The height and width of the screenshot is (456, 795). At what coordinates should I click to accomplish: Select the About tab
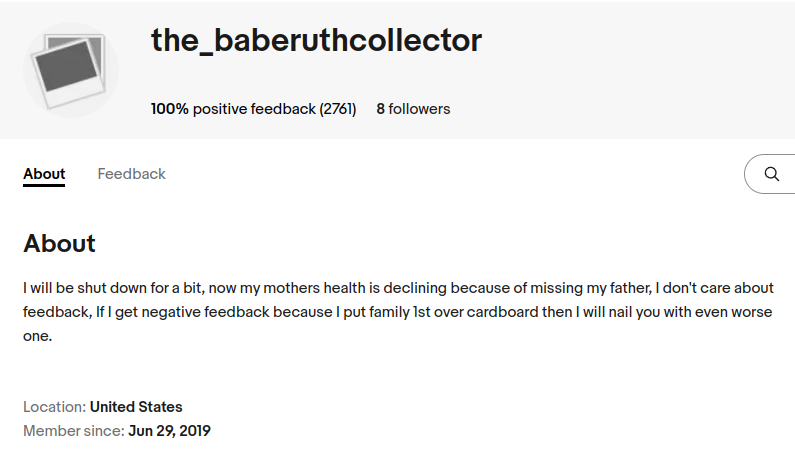coord(44,174)
